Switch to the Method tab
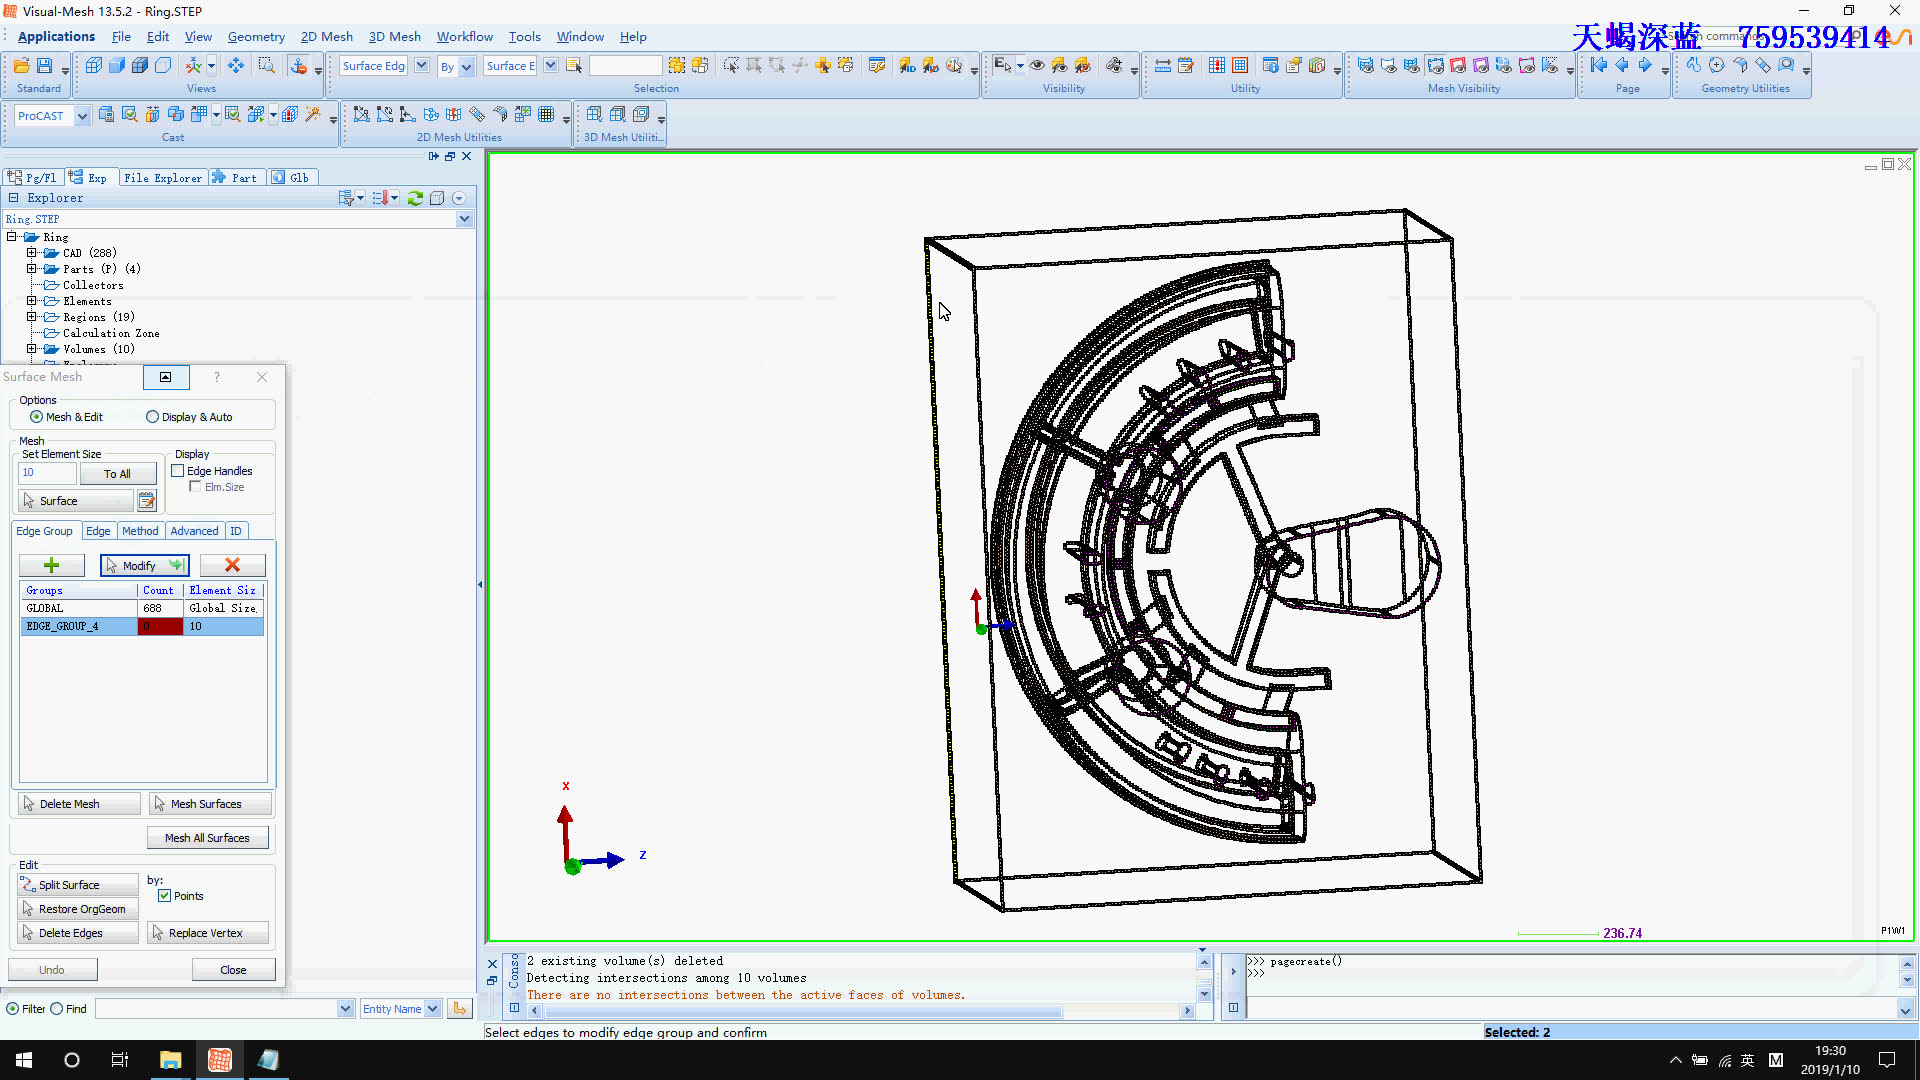Viewport: 1920px width, 1080px height. click(140, 531)
